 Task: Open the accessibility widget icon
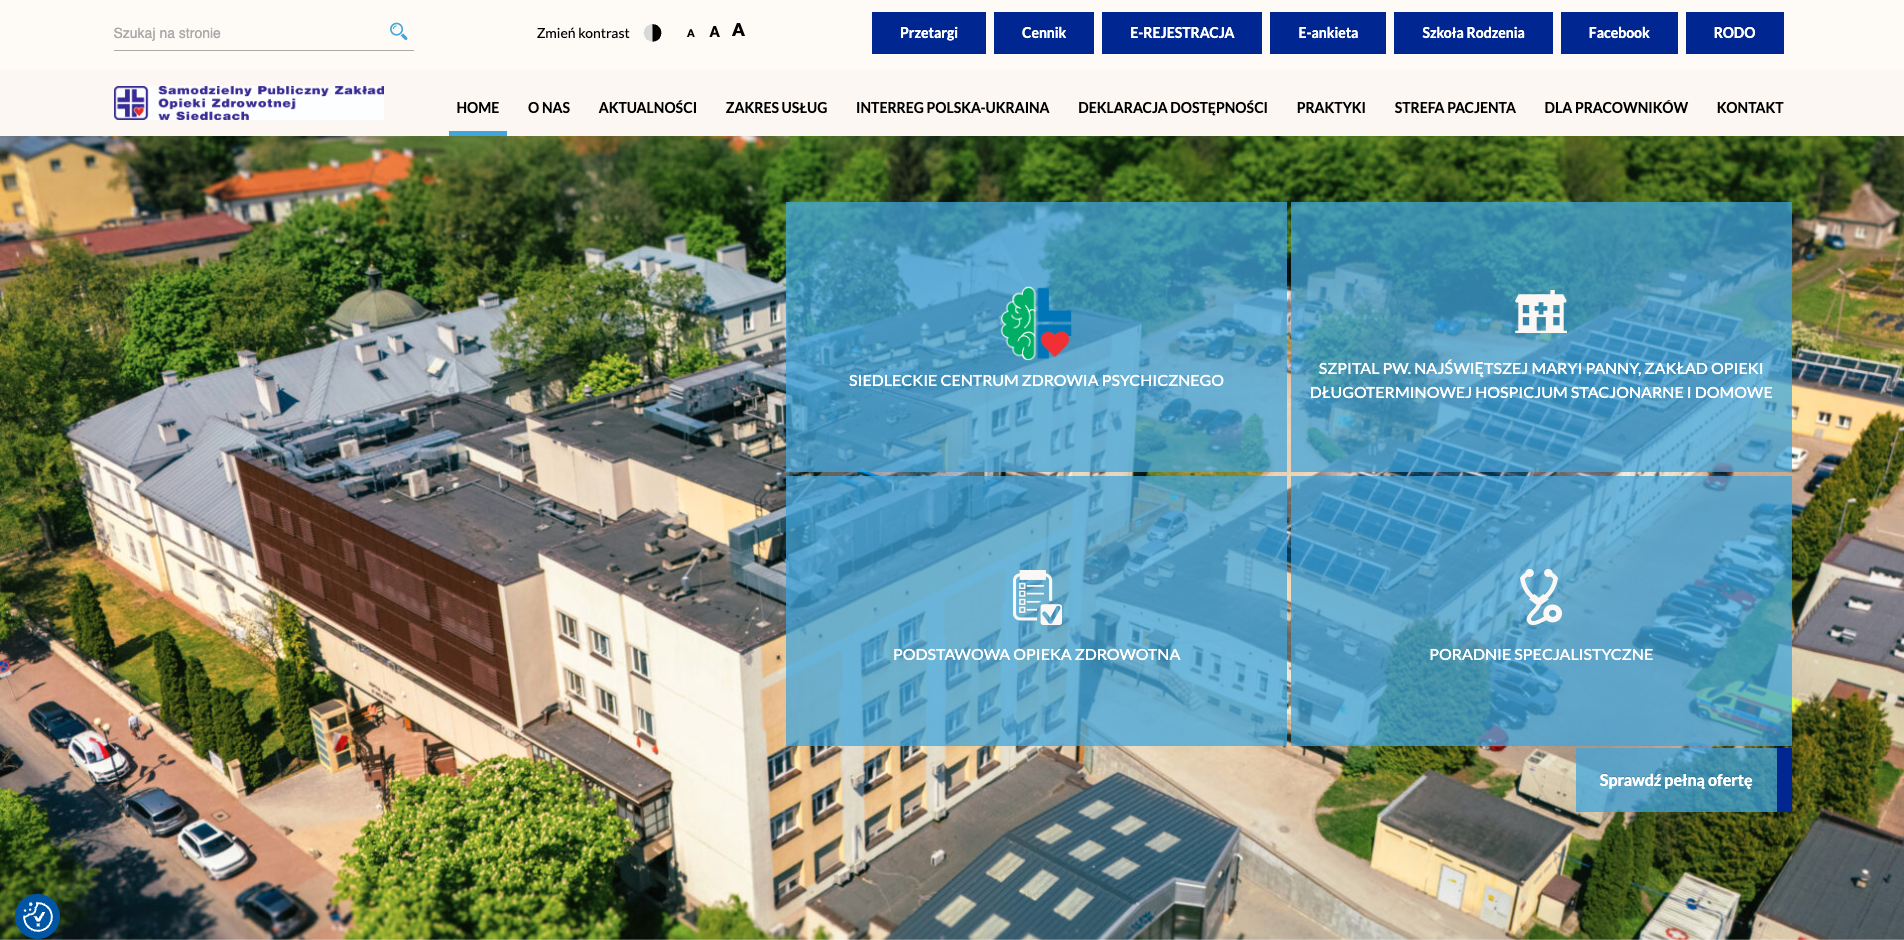coord(38,916)
